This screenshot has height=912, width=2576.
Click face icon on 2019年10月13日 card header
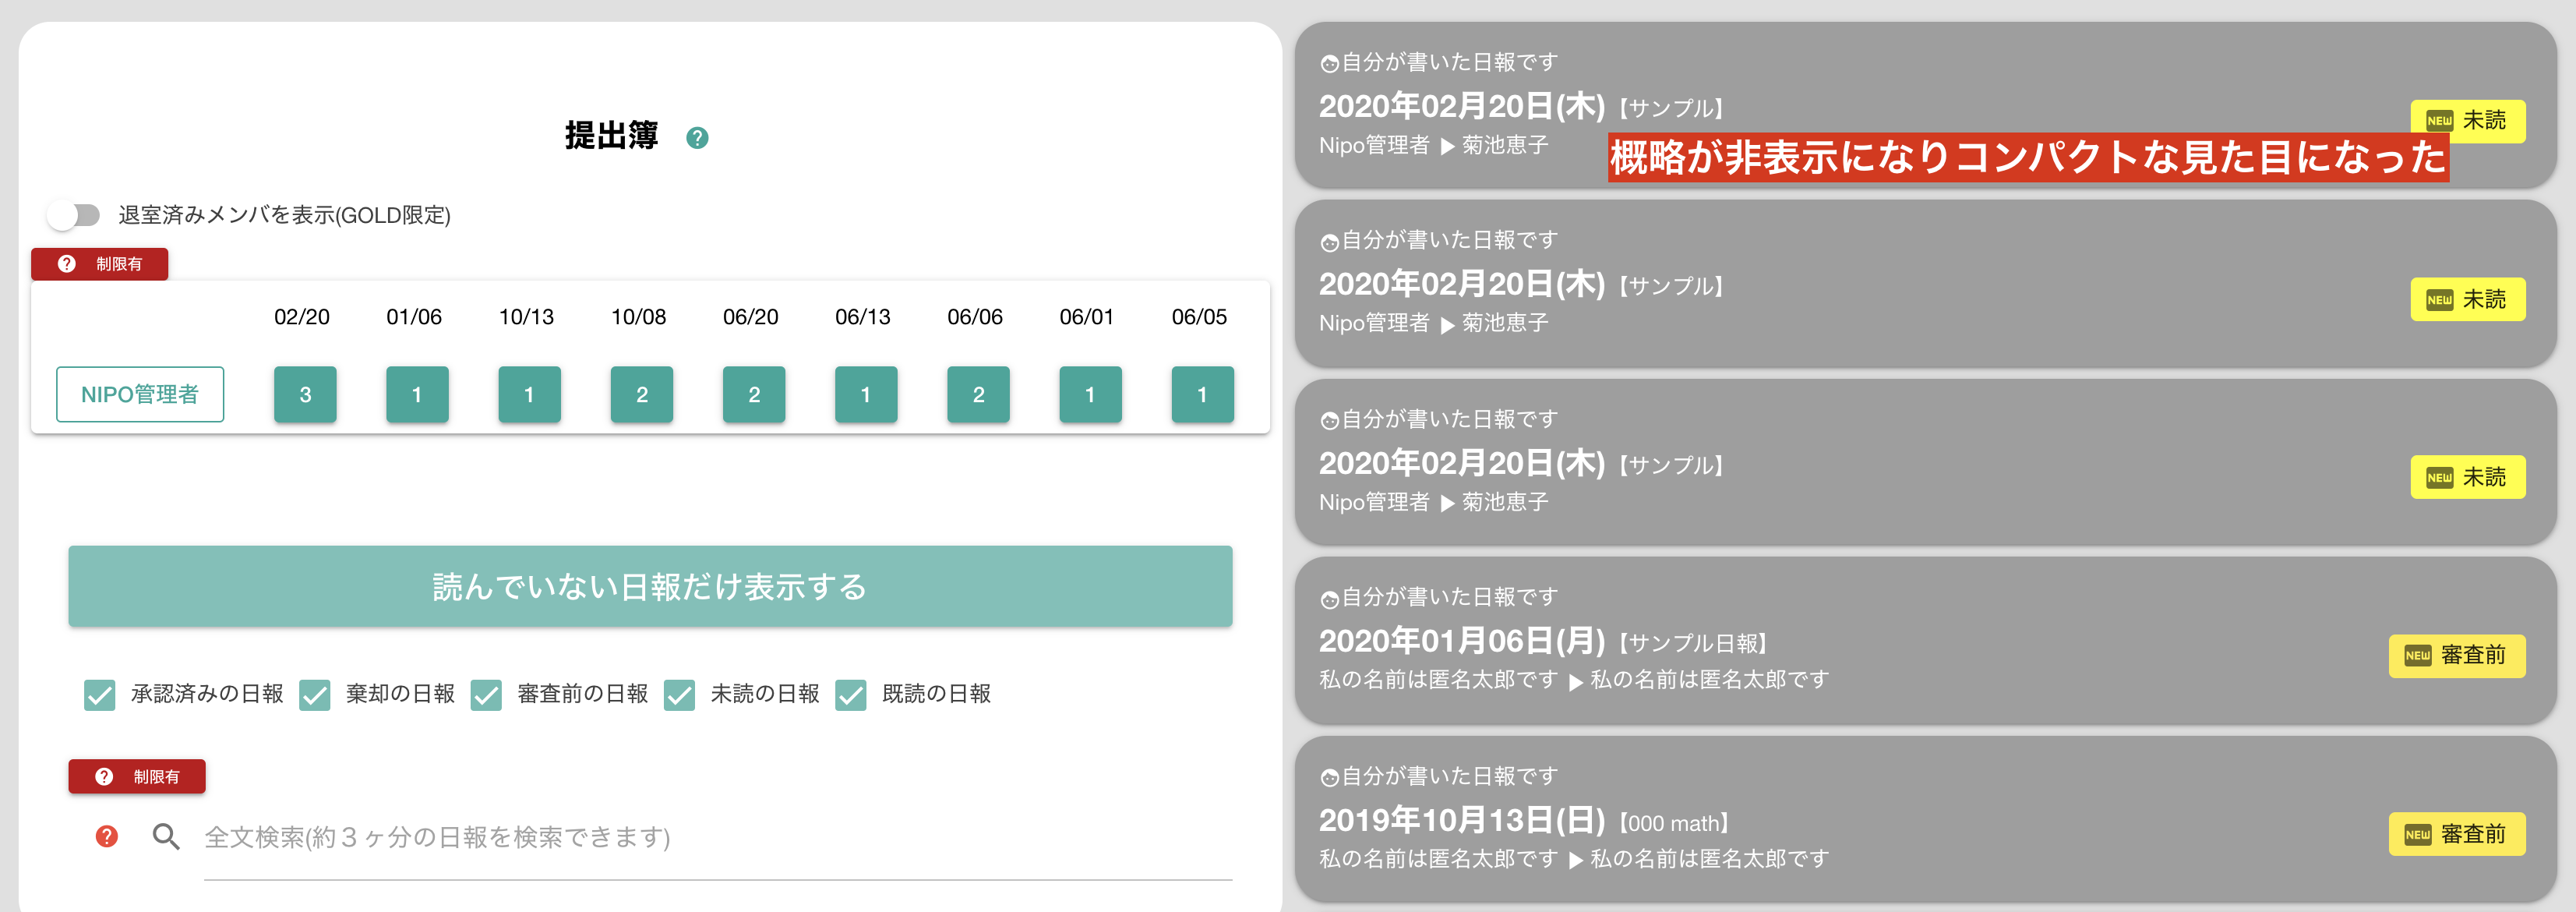1329,778
